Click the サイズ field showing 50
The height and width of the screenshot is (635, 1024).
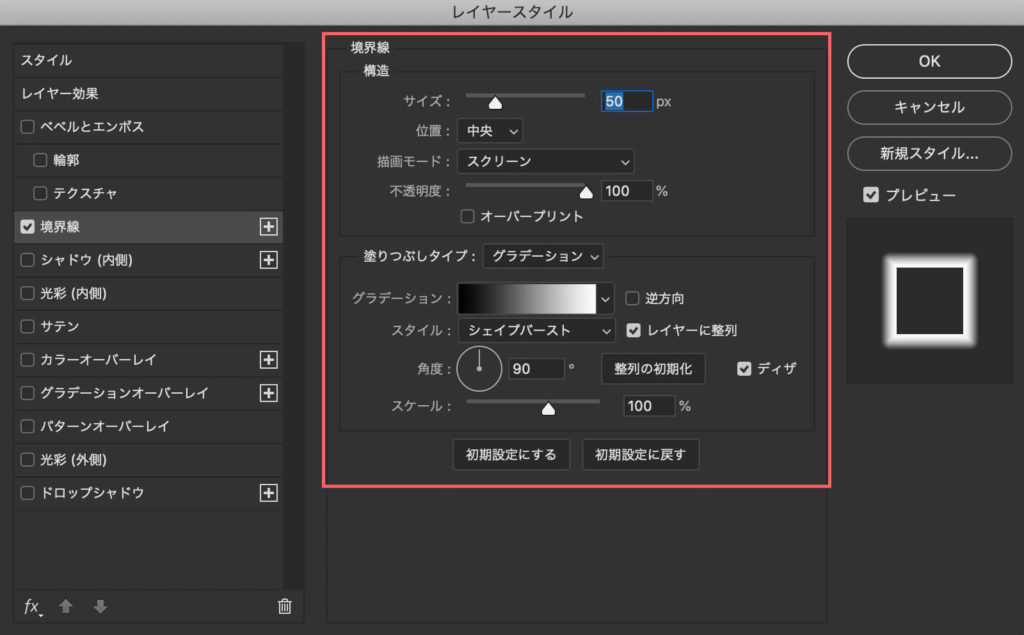(x=626, y=101)
